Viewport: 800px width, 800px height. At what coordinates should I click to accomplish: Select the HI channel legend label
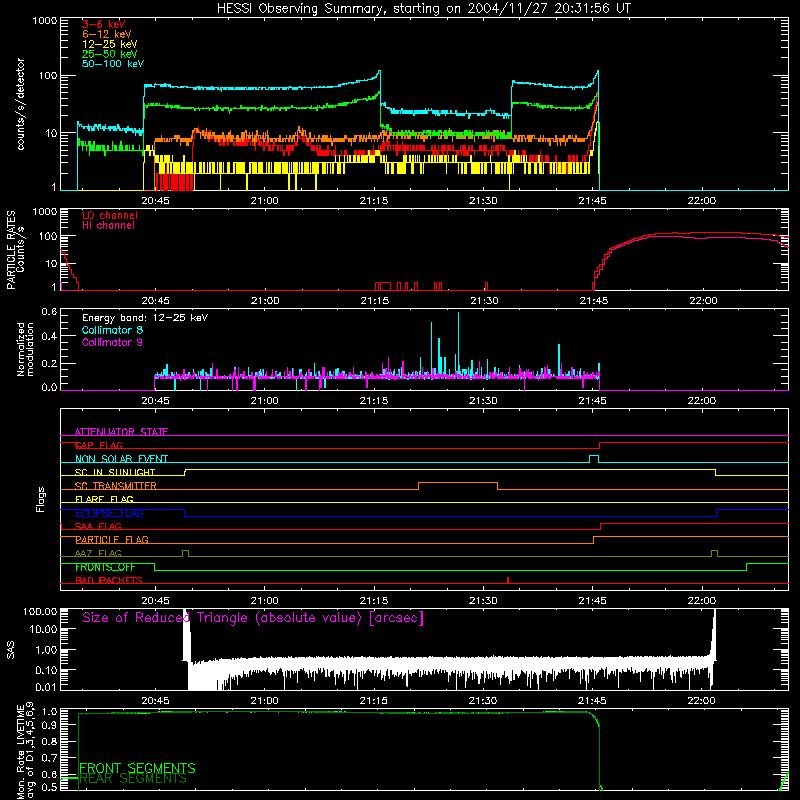108,226
